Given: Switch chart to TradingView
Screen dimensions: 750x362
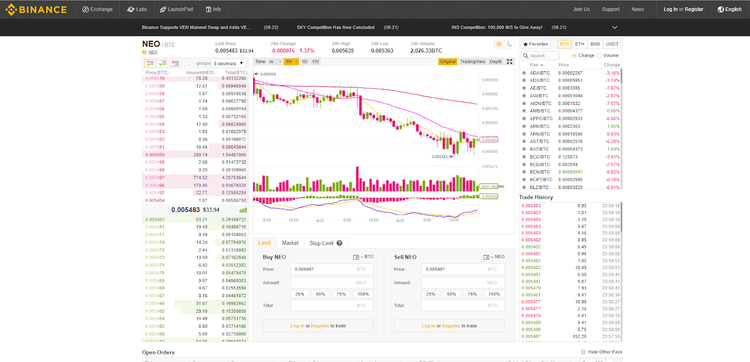Looking at the screenshot, I should click(473, 62).
